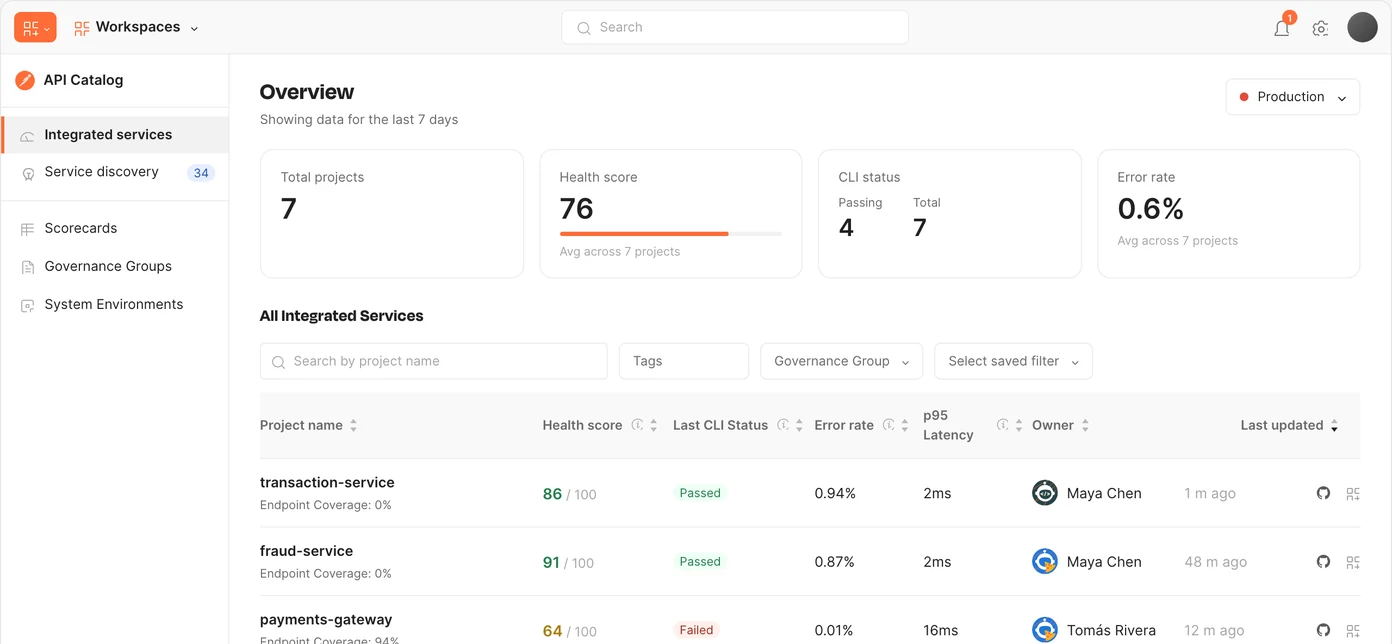Click Maya Chen avatar on fraud-service row

[1045, 562]
